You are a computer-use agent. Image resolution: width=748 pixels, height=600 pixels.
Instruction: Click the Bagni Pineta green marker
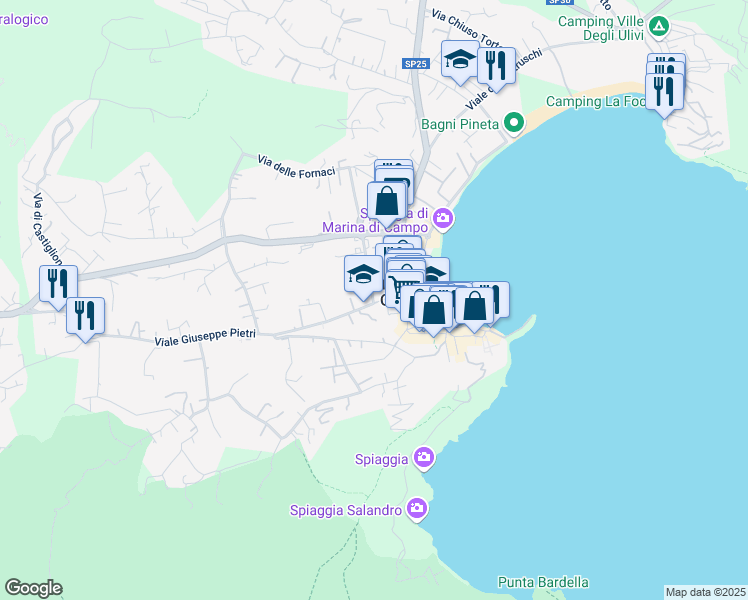click(514, 124)
